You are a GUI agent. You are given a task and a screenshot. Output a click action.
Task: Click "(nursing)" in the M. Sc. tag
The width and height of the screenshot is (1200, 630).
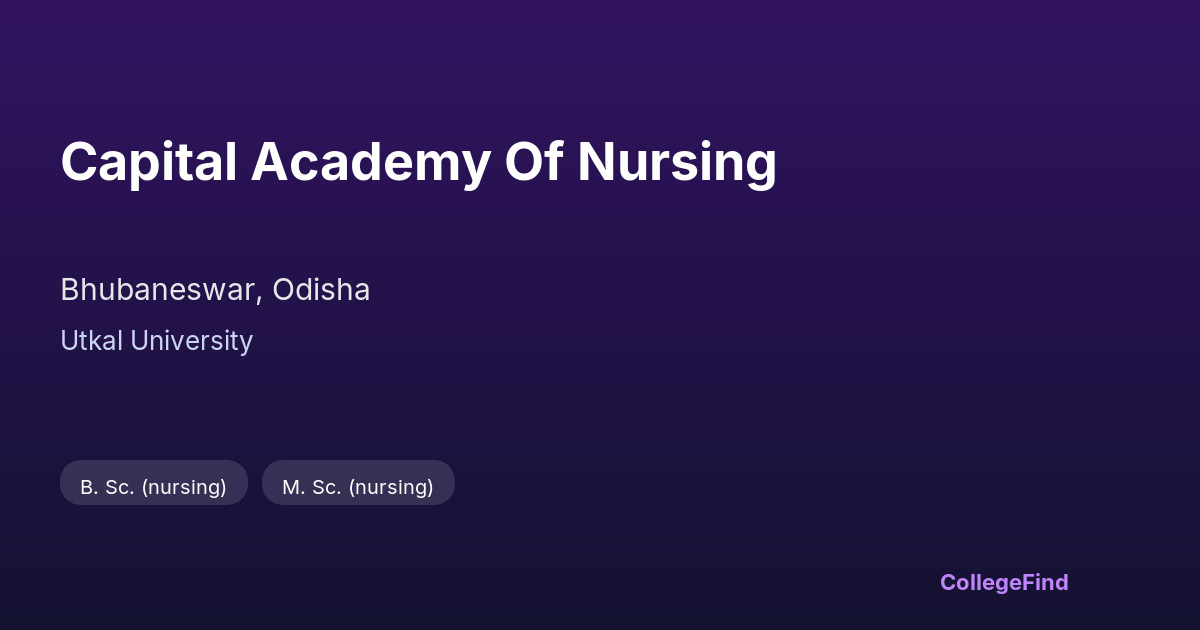(391, 487)
